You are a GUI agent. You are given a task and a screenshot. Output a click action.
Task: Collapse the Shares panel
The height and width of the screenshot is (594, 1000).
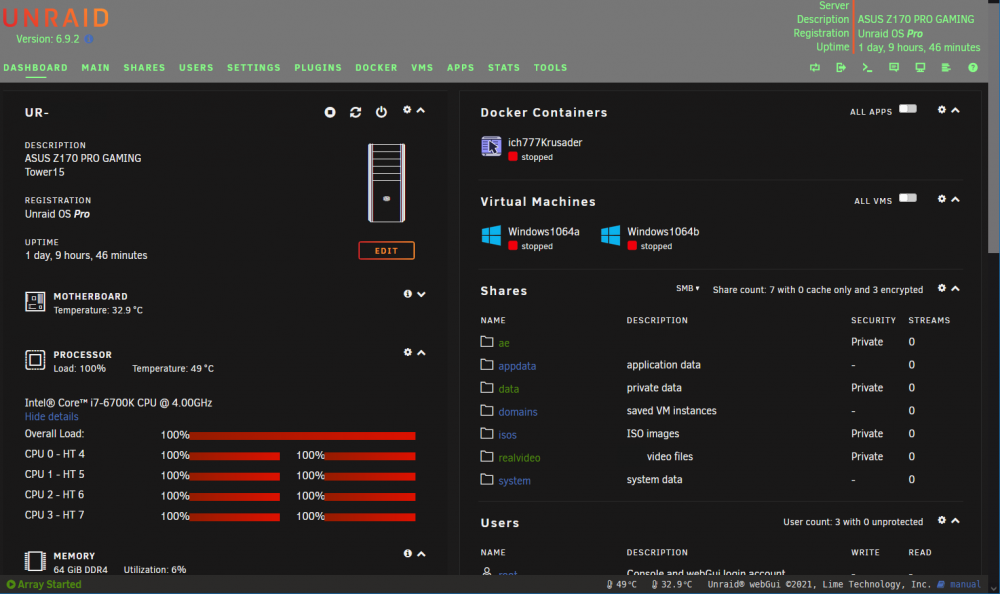coord(955,289)
